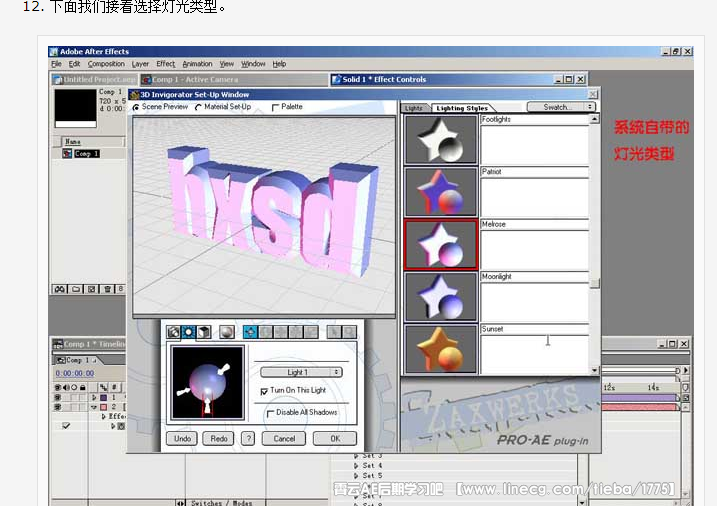
Task: Choose the Melrose lighting style thumbnail
Action: coord(441,245)
